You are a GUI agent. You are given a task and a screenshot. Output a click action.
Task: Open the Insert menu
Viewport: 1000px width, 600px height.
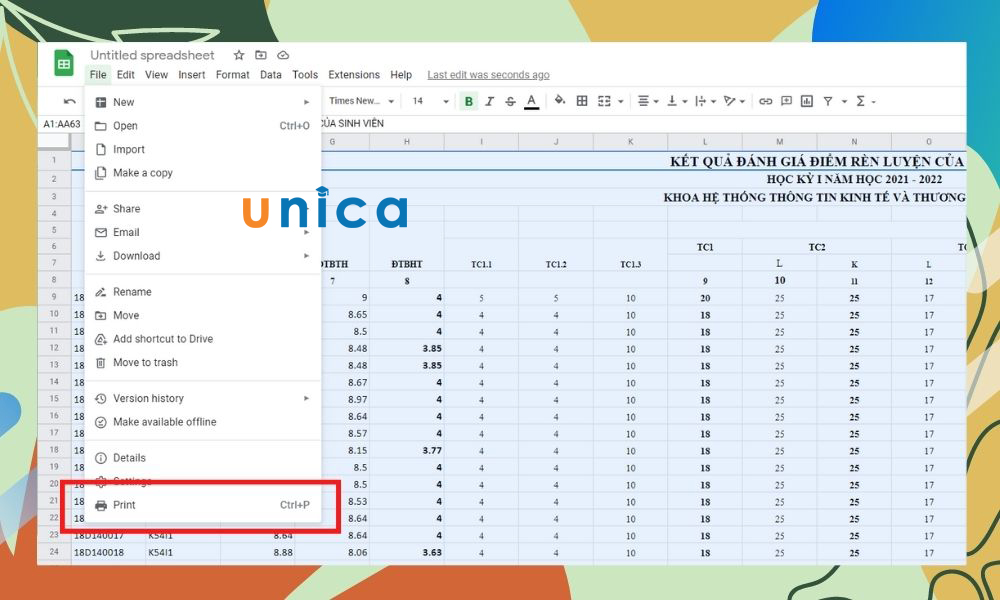pos(191,75)
